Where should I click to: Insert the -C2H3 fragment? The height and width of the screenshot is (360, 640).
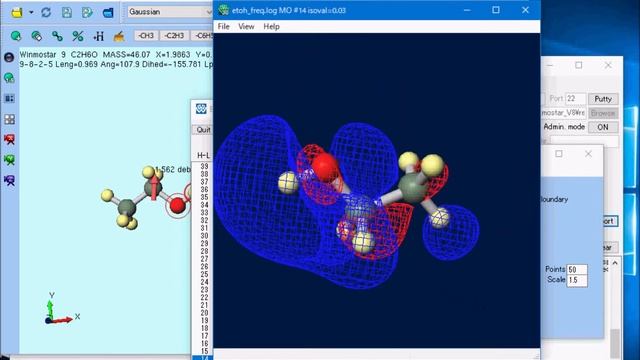coord(174,36)
